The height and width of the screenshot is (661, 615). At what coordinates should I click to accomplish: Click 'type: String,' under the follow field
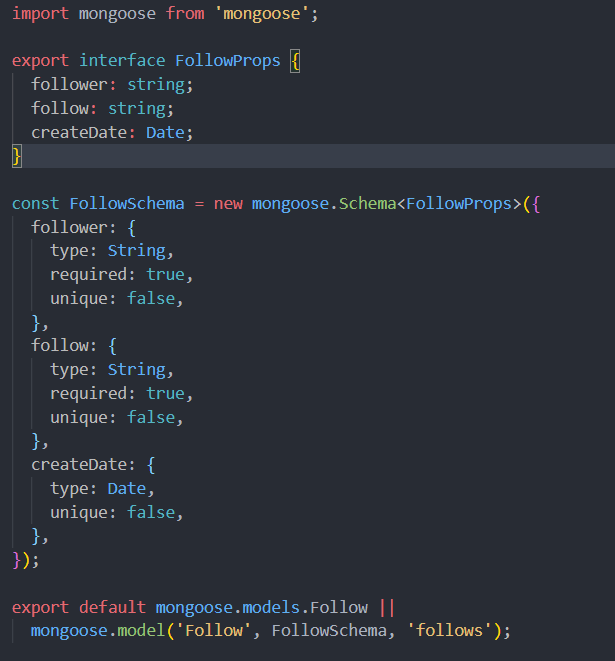tap(112, 370)
